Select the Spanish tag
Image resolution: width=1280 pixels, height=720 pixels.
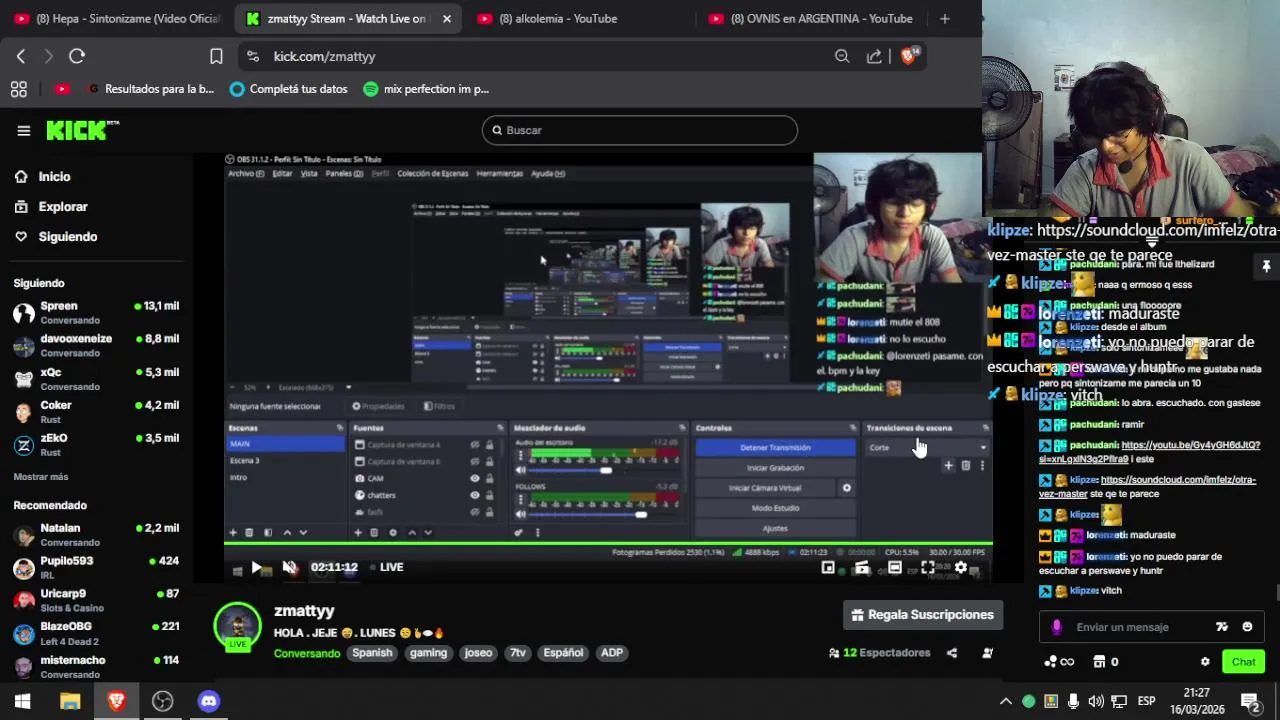pos(372,653)
